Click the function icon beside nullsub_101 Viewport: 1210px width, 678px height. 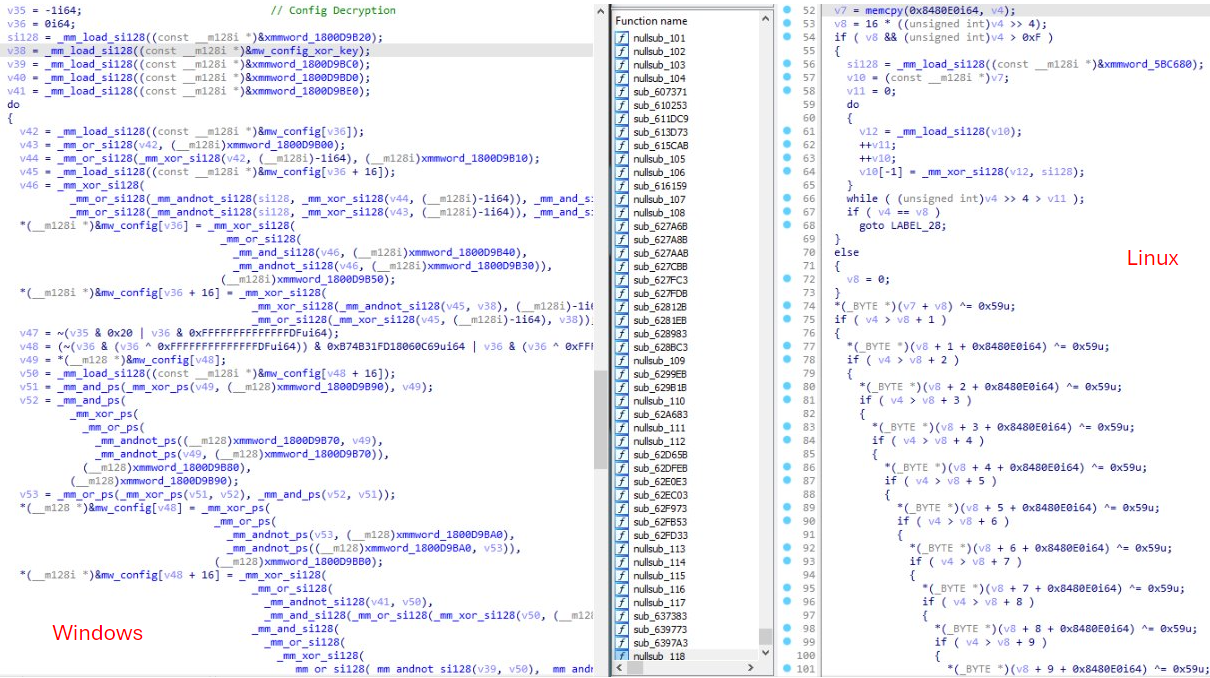[x=622, y=38]
